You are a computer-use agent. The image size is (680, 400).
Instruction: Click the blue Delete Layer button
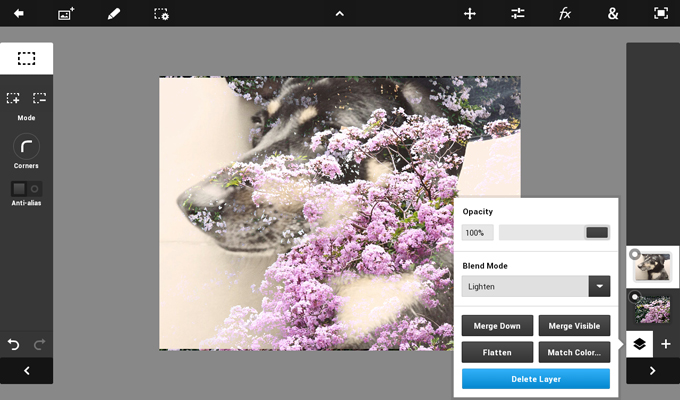[536, 379]
